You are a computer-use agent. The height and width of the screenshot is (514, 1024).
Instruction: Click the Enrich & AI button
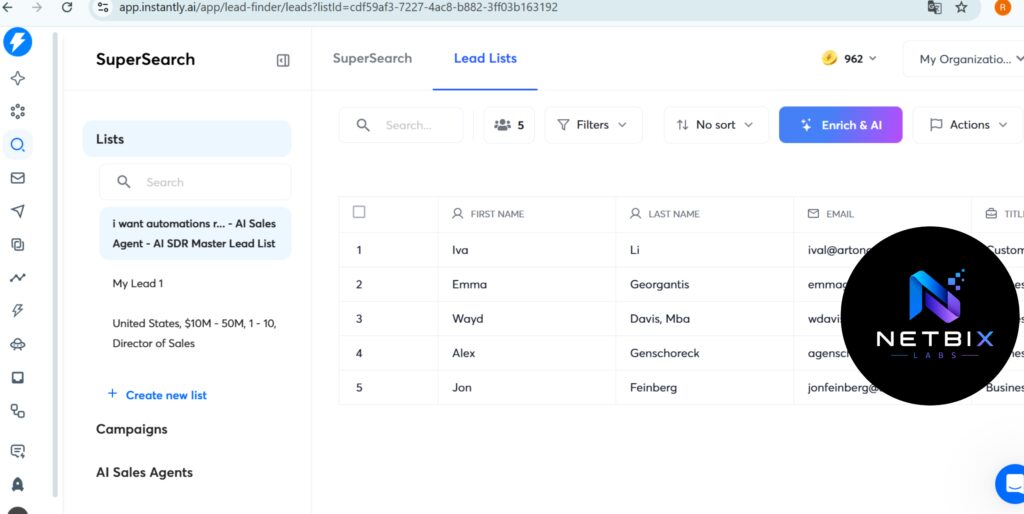coord(840,125)
